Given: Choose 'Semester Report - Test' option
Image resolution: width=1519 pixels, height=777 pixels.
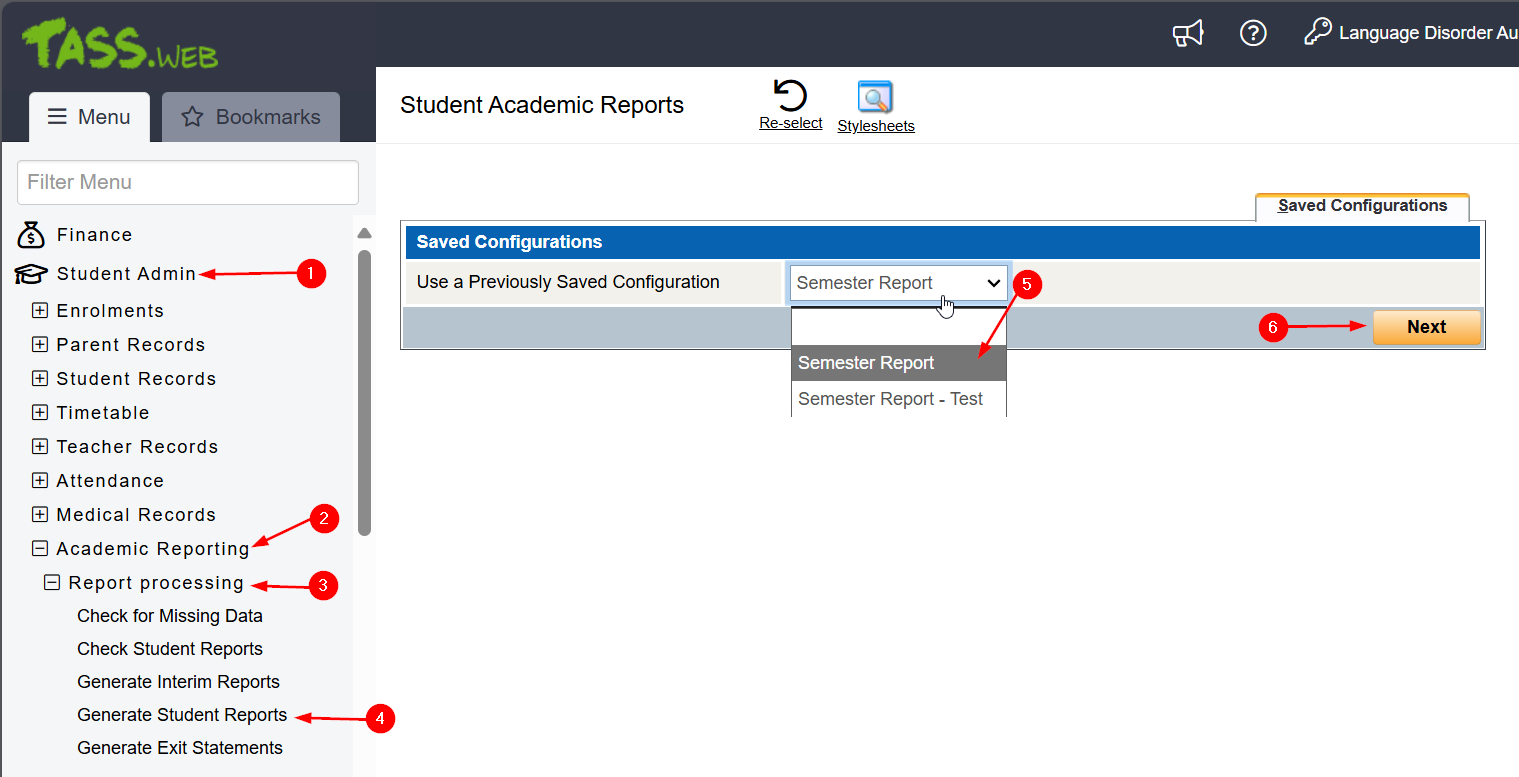Looking at the screenshot, I should click(x=890, y=399).
